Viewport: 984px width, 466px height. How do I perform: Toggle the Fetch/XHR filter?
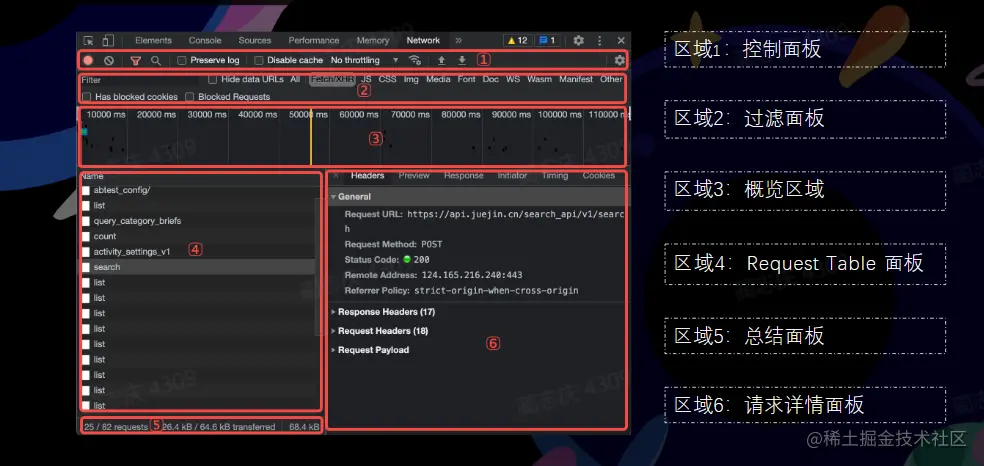coord(332,80)
